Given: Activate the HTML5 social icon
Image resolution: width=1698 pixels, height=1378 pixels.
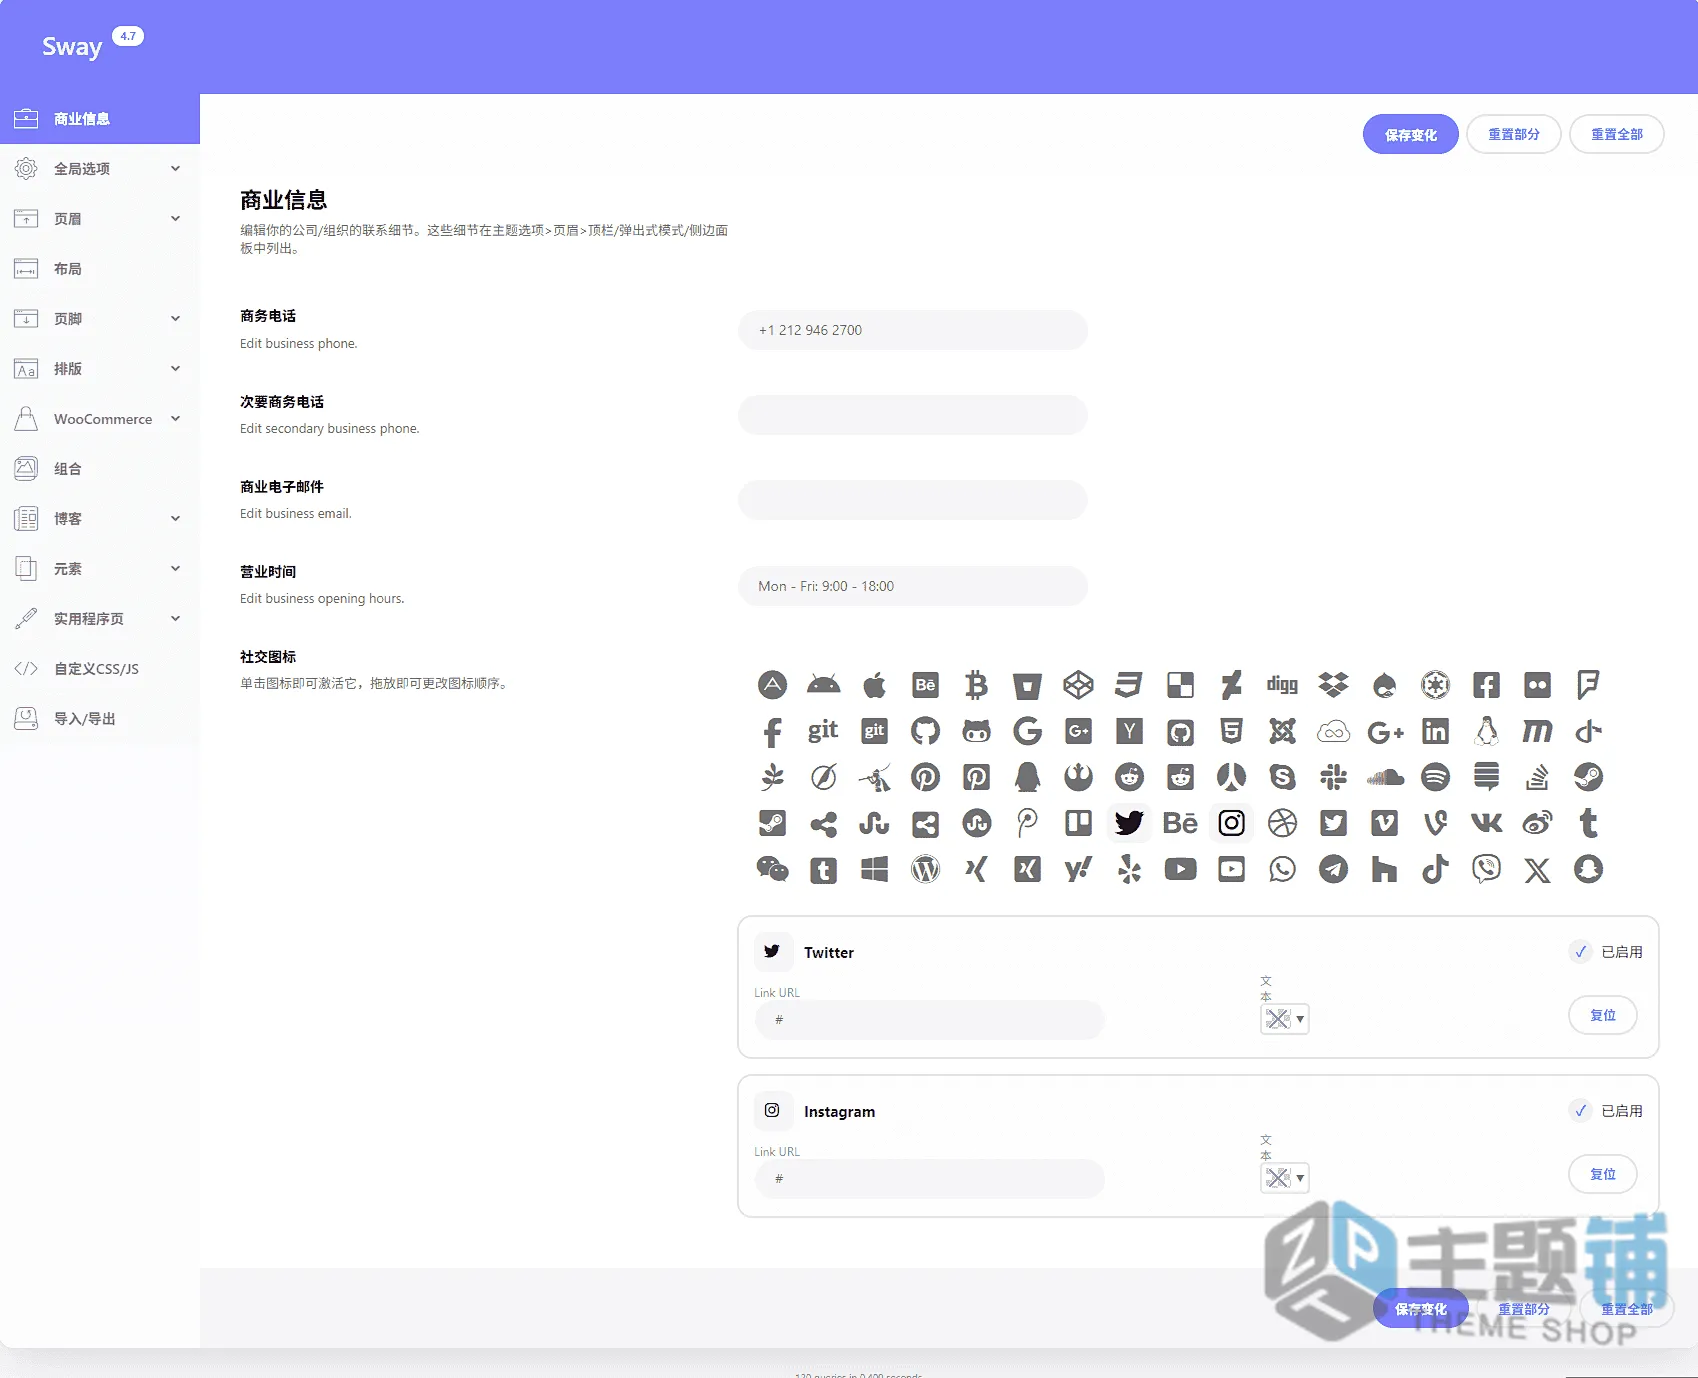Looking at the screenshot, I should click(1231, 731).
